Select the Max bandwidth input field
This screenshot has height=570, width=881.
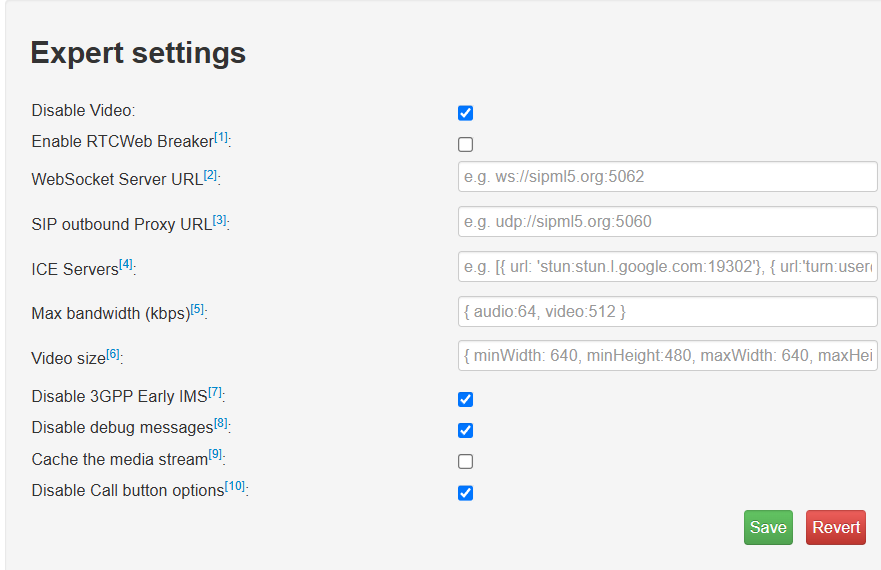(x=667, y=312)
